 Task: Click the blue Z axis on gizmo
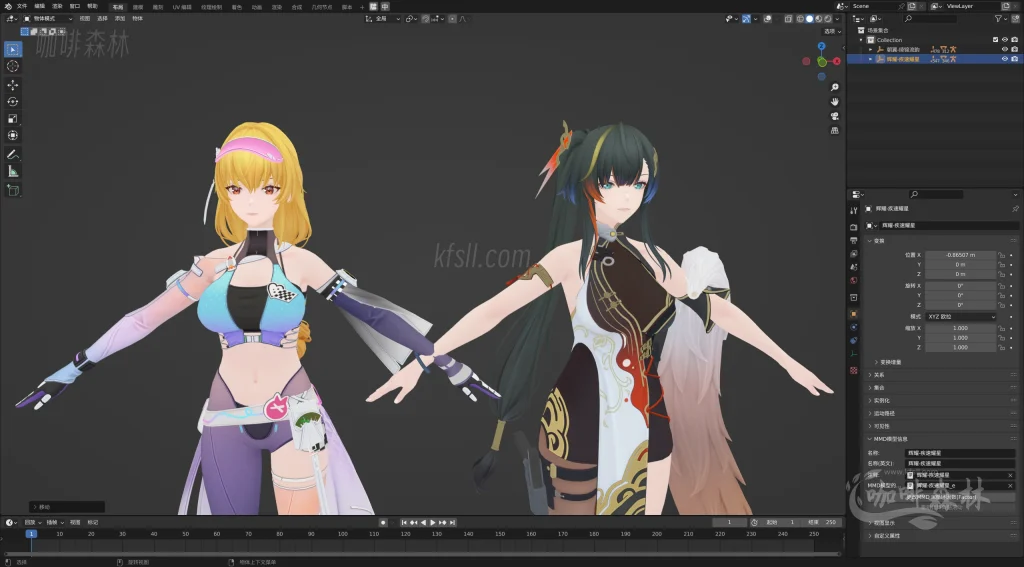[822, 46]
